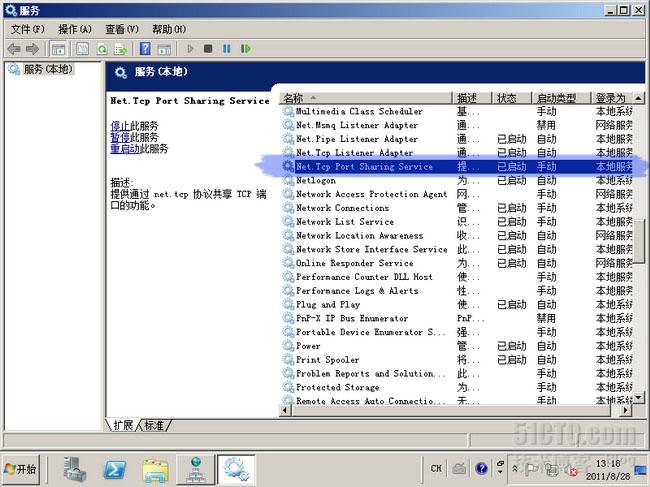Click the Pause Service toolbar icon
The height and width of the screenshot is (487, 650).
[226, 49]
